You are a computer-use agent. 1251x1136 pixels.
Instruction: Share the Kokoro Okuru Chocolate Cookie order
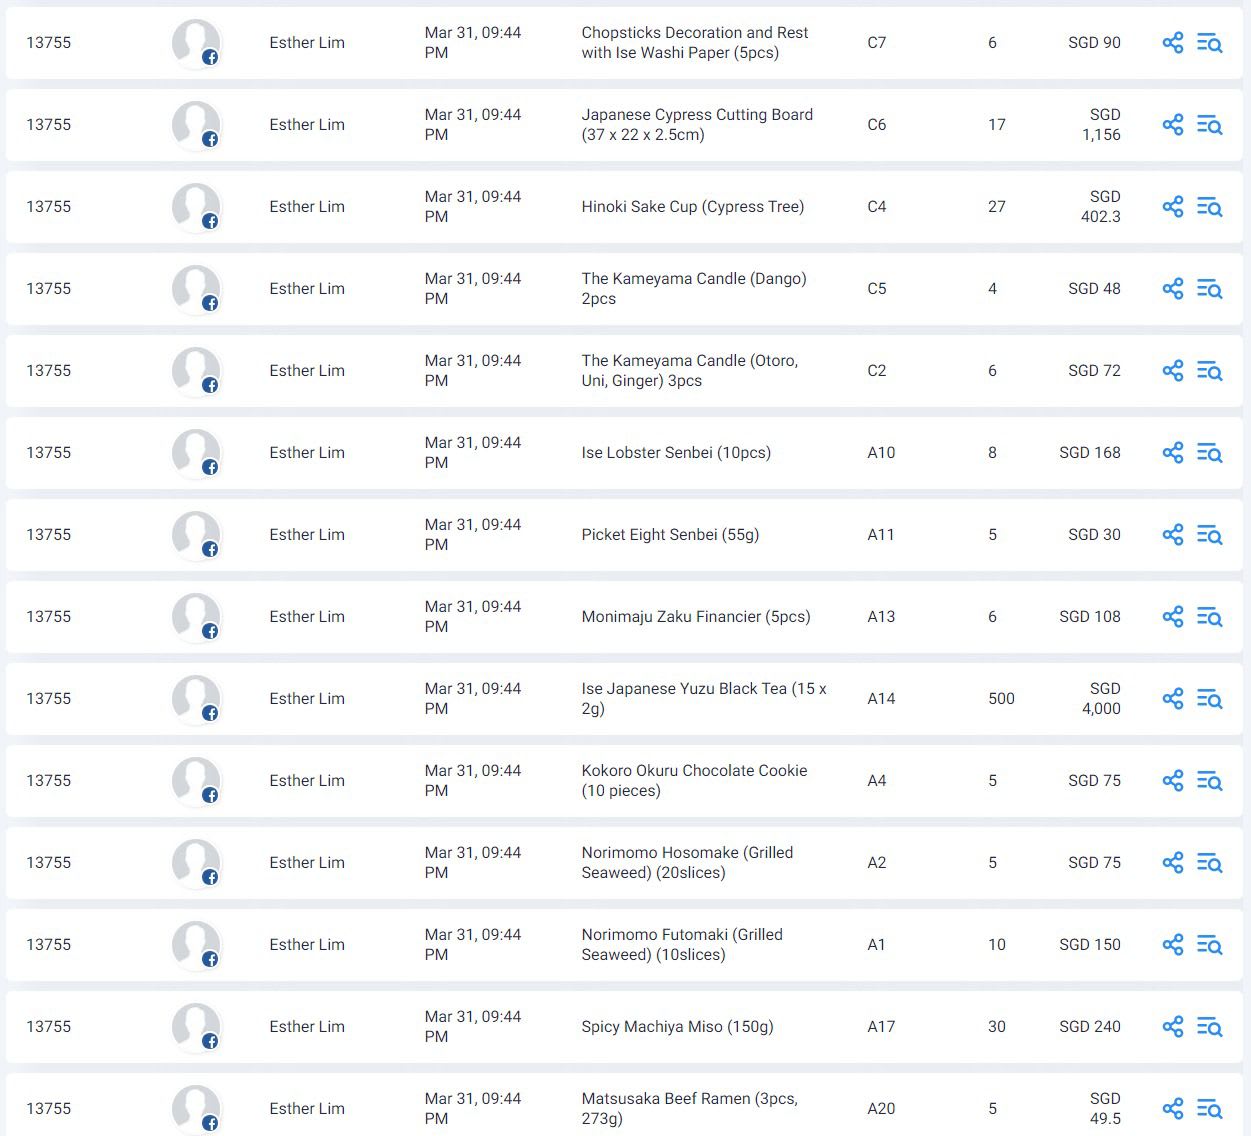(1172, 781)
